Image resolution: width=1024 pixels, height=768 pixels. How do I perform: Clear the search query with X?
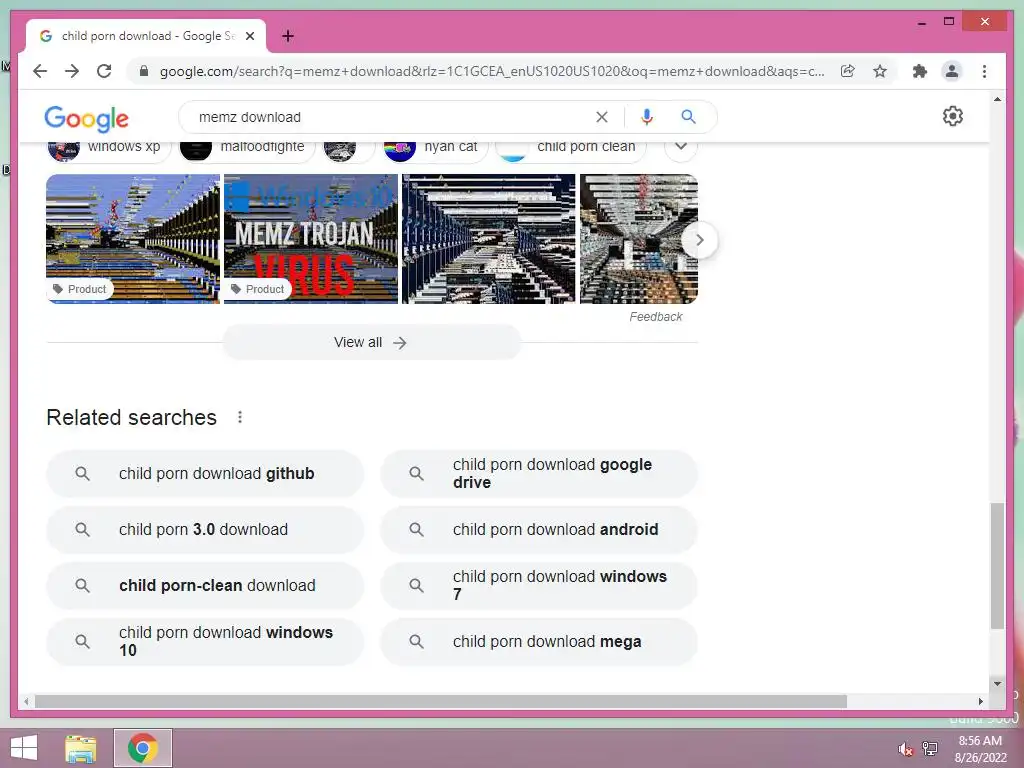tap(601, 117)
